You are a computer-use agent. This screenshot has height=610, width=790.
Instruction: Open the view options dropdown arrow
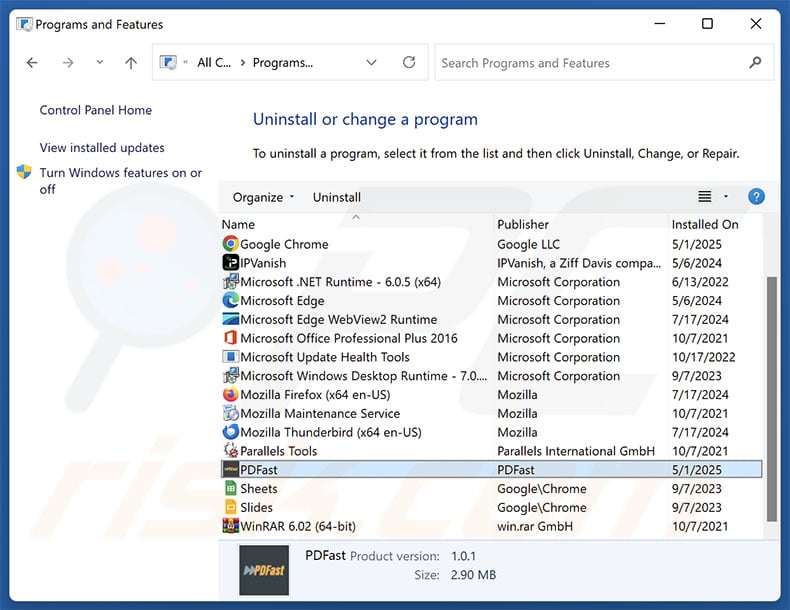[x=726, y=196]
